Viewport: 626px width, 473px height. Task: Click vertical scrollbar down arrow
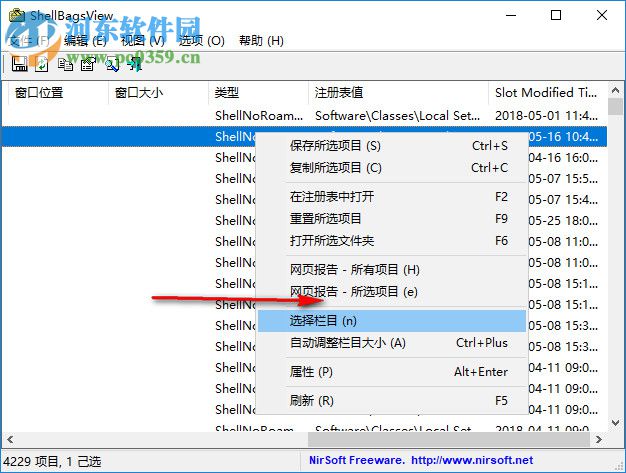point(615,423)
